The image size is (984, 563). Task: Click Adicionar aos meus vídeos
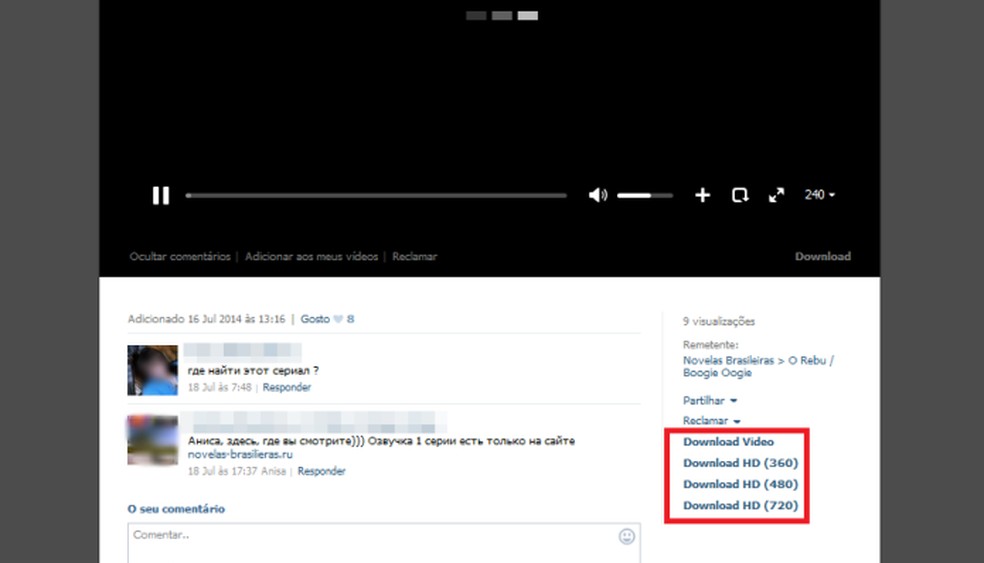click(311, 256)
